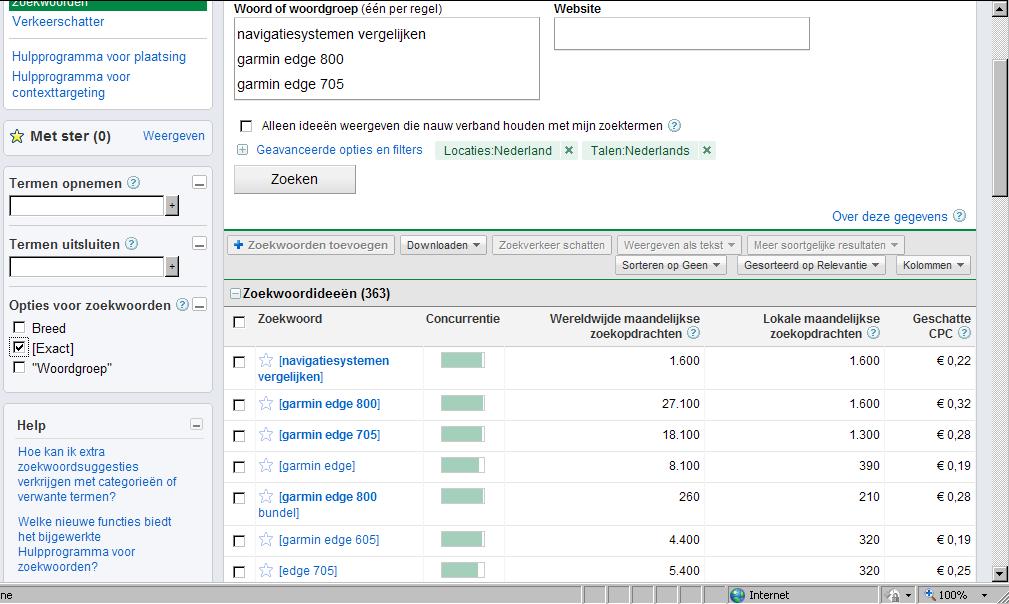
Task: Open help icon for Lokale maandelijkse zoekopdrachten
Action: pyautogui.click(x=873, y=333)
